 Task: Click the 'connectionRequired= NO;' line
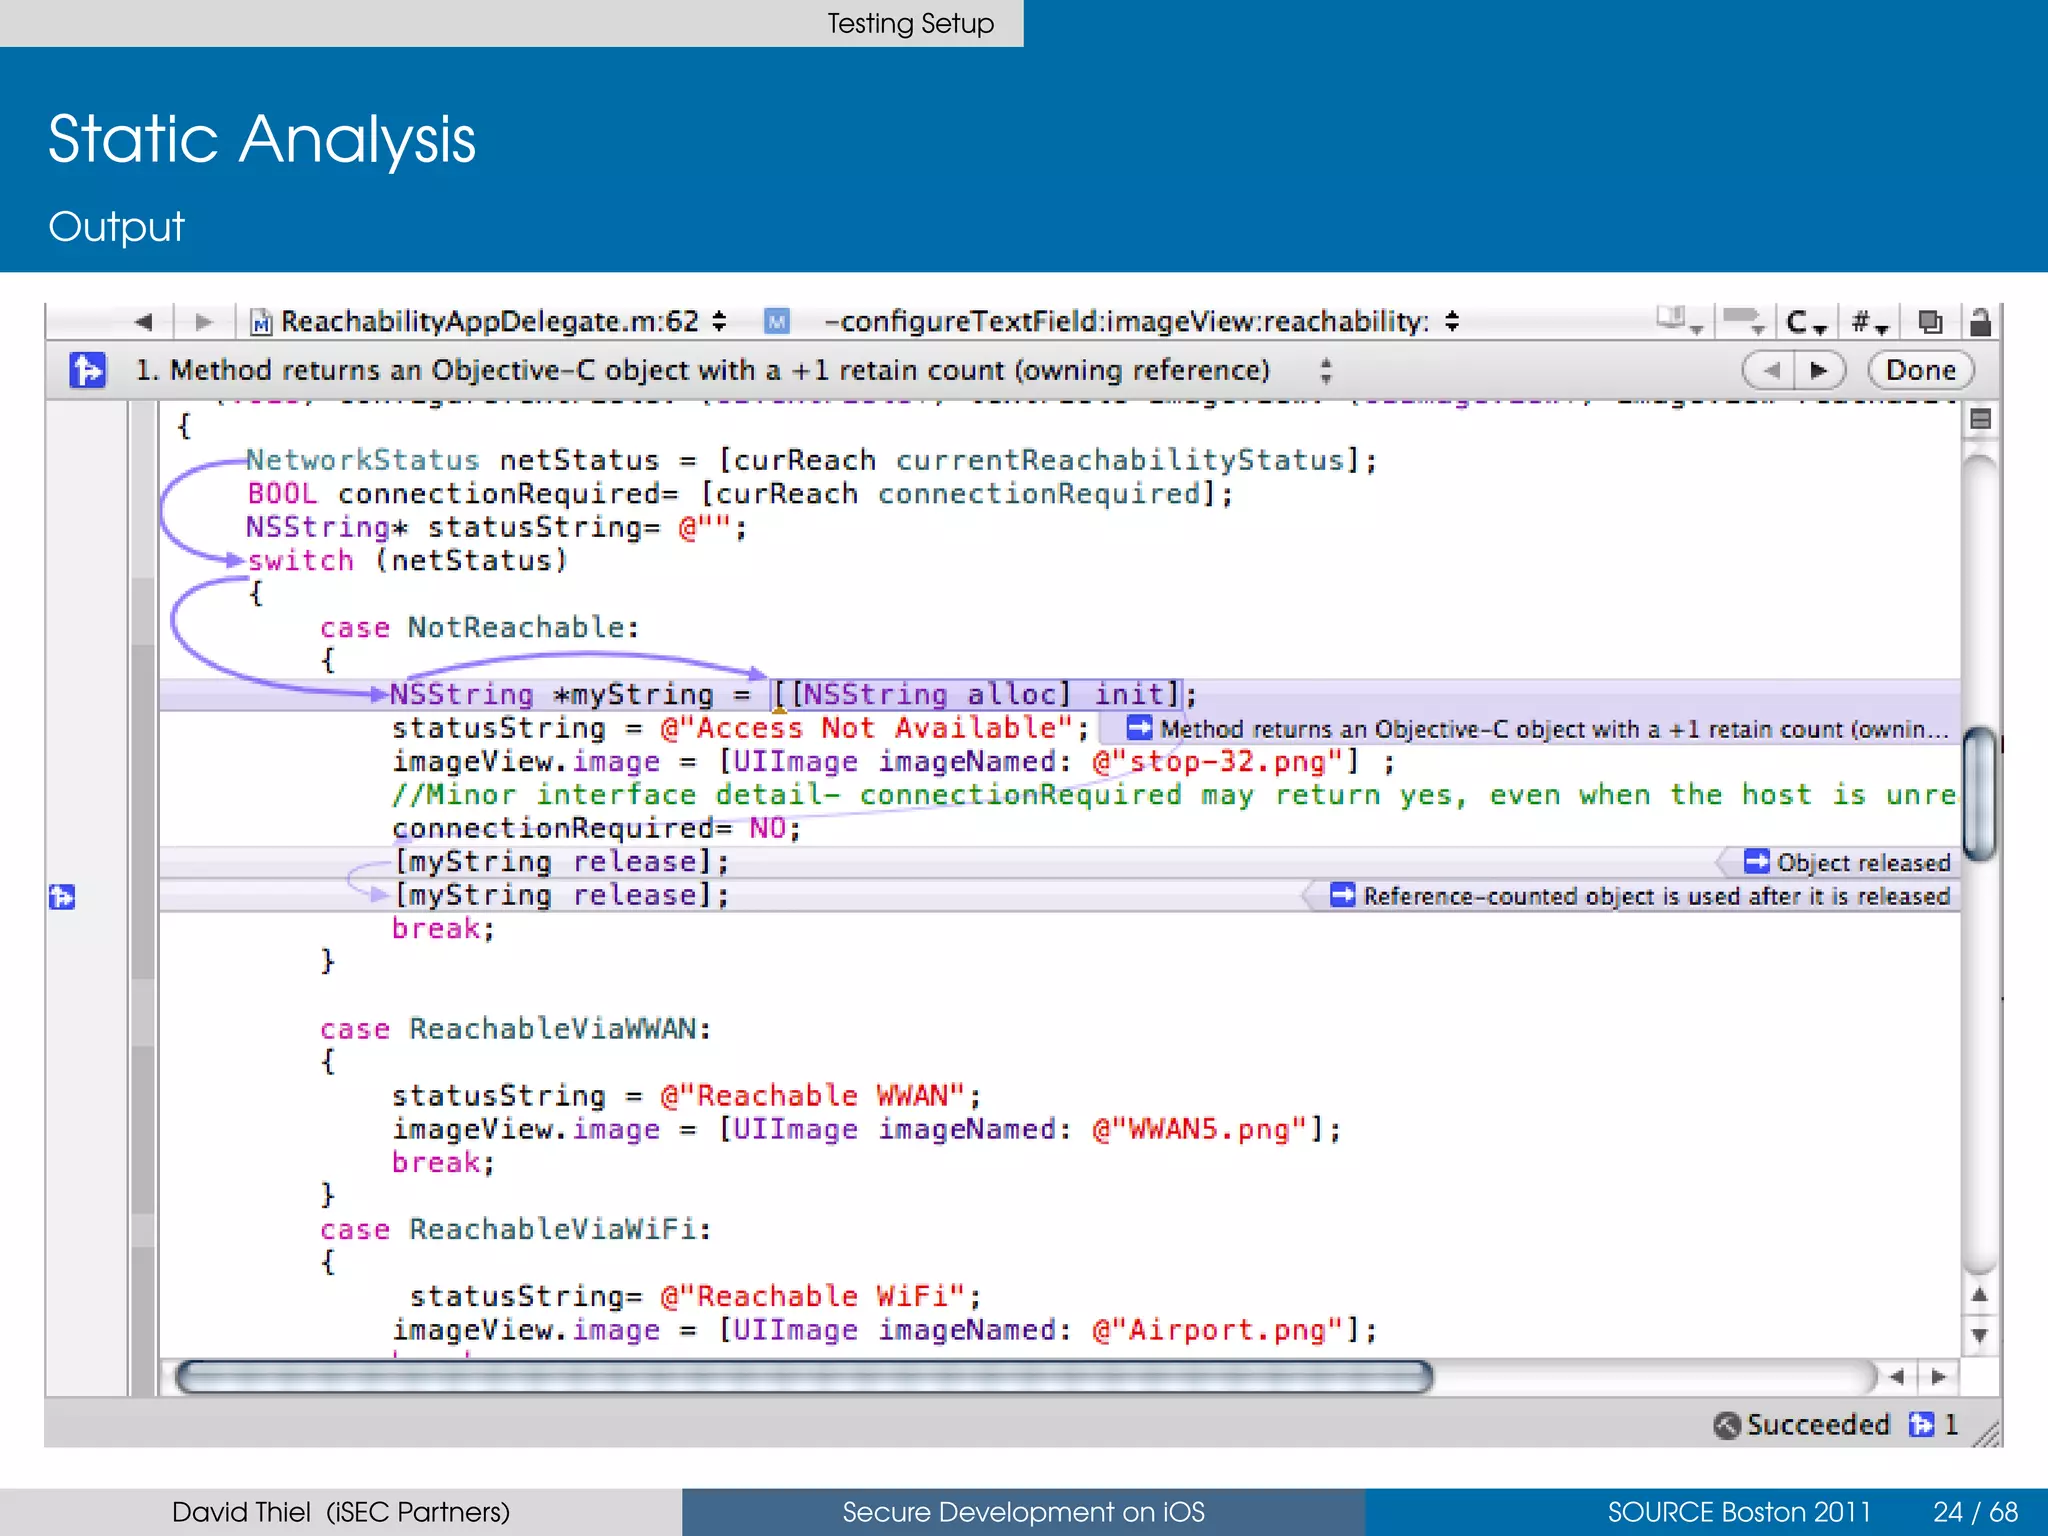pyautogui.click(x=597, y=828)
